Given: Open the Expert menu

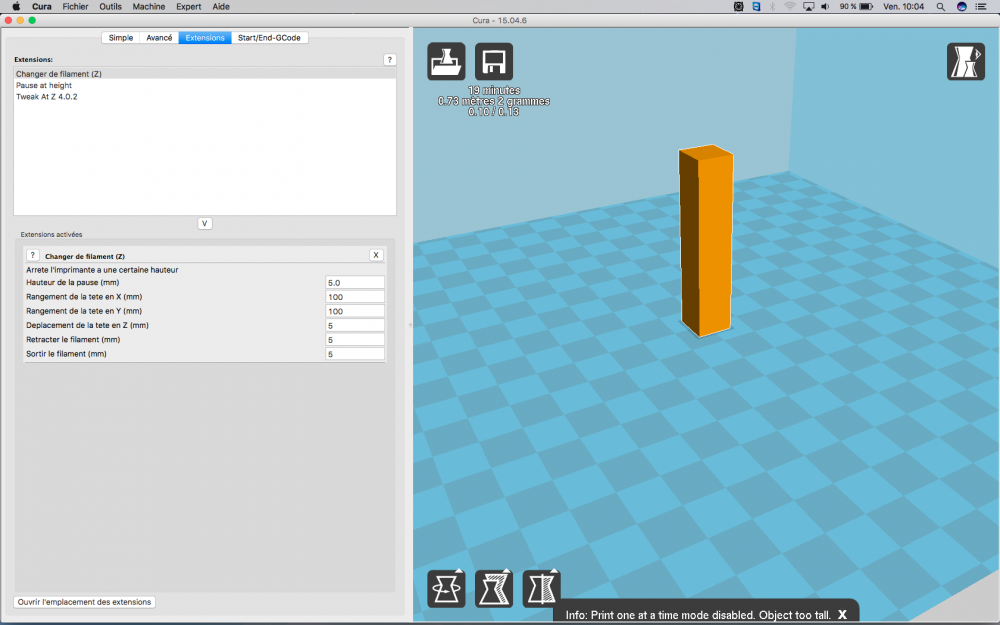Looking at the screenshot, I should pyautogui.click(x=189, y=6).
